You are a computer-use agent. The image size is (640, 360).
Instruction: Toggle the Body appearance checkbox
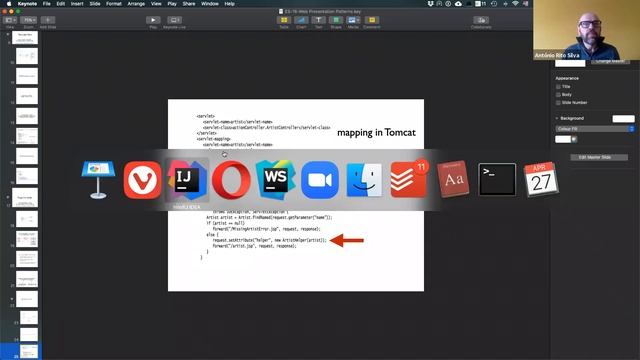click(x=558, y=95)
